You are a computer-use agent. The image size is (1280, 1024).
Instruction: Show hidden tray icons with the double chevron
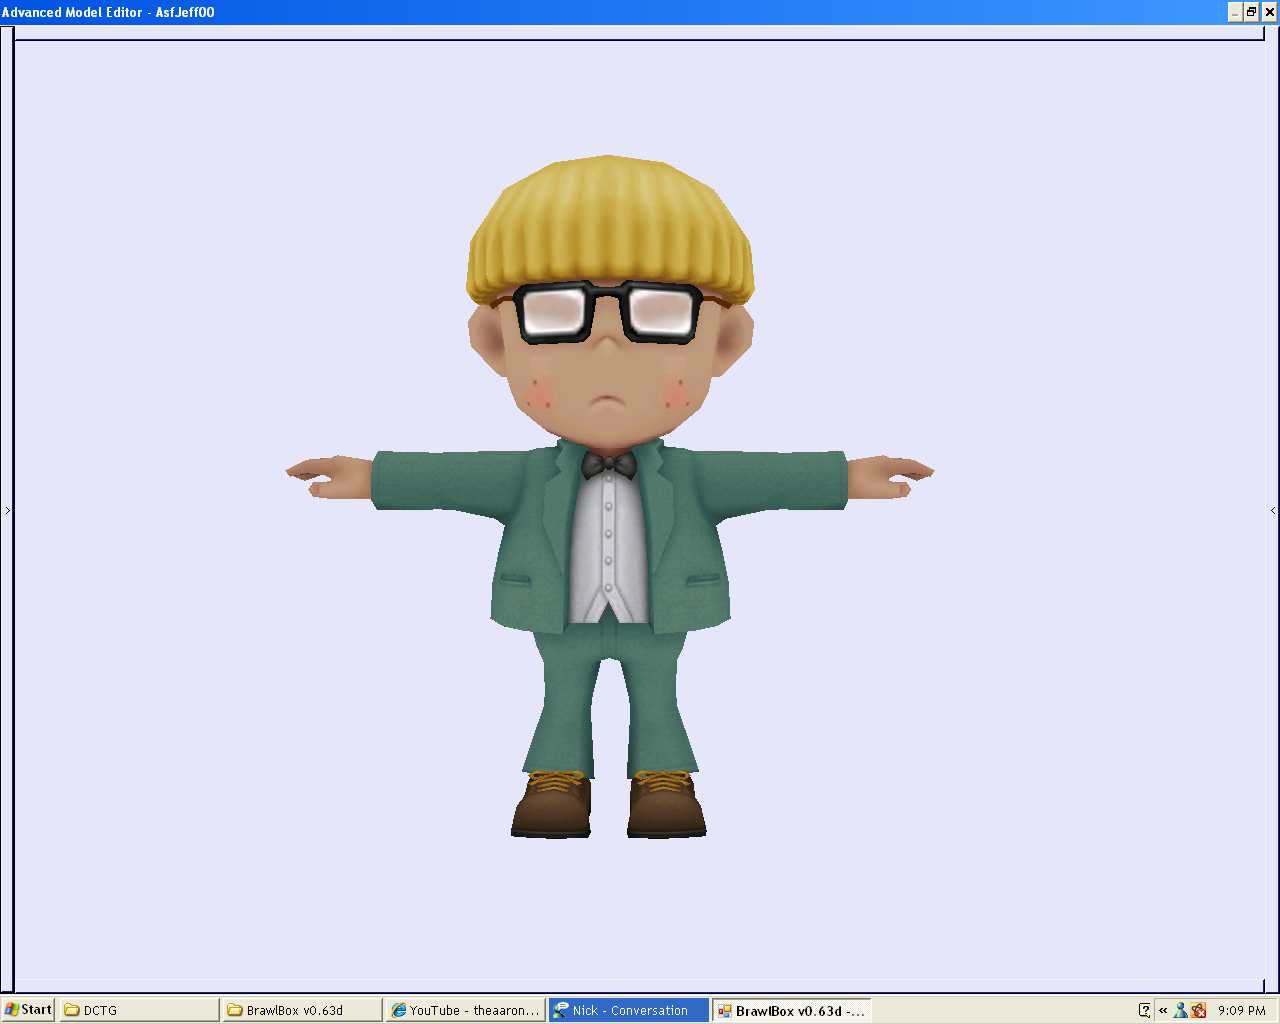tap(1162, 1010)
